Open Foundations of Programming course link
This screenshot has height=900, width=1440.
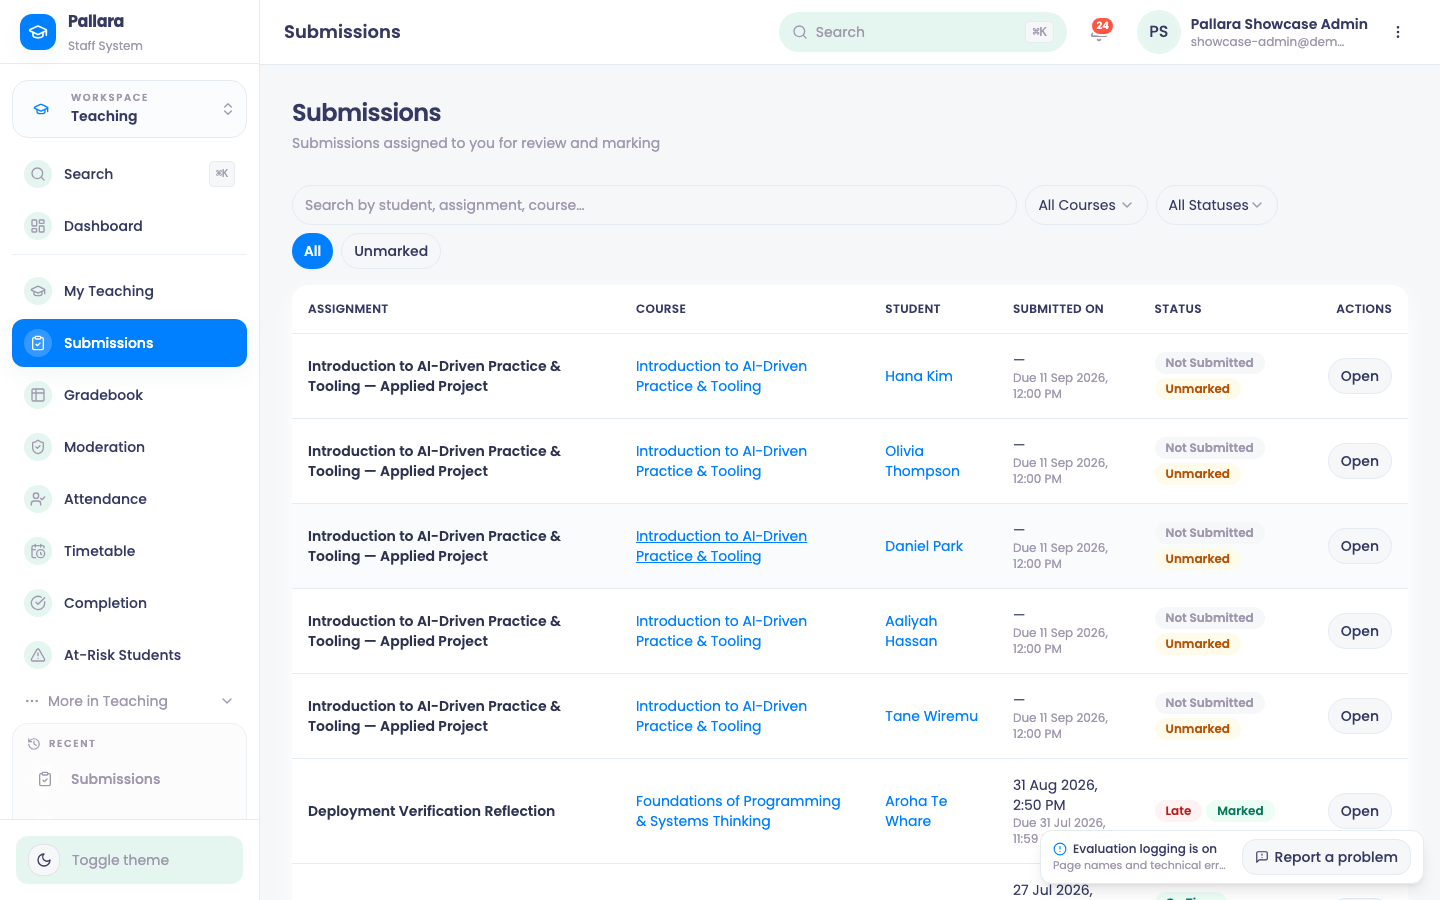tap(738, 811)
